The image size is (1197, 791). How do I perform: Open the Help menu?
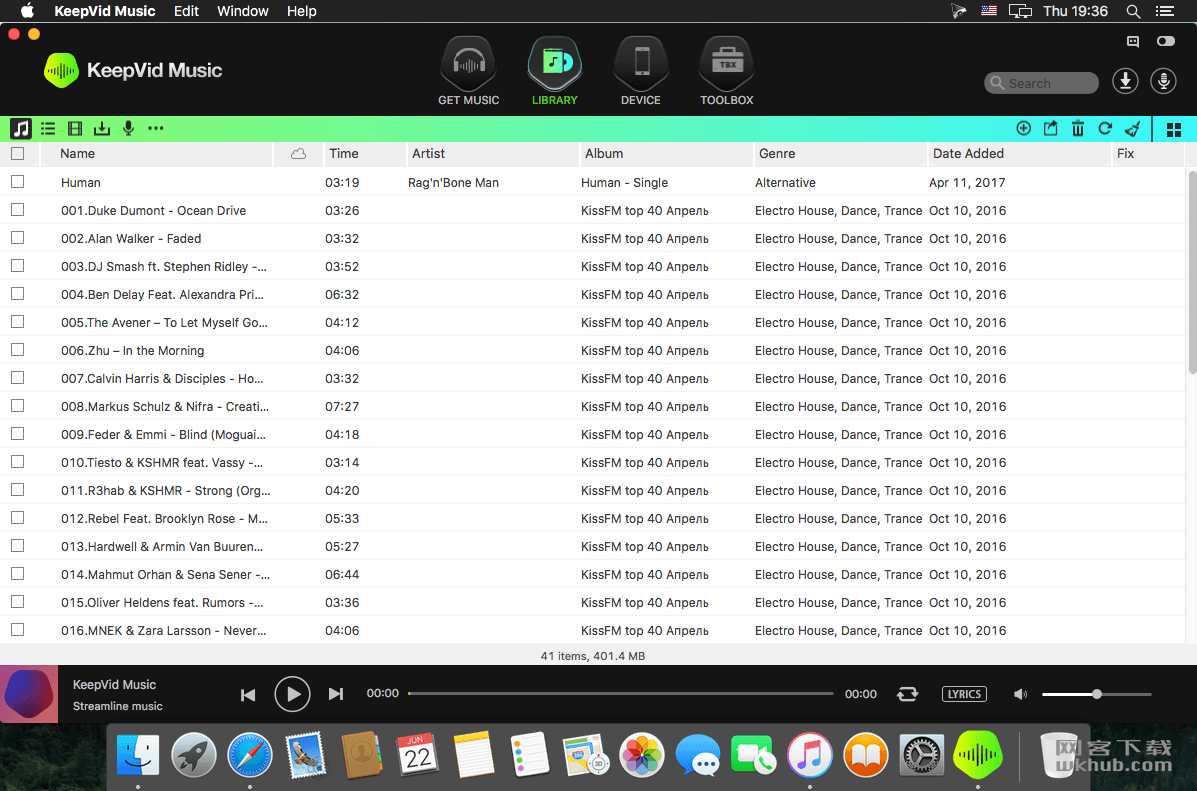(302, 11)
